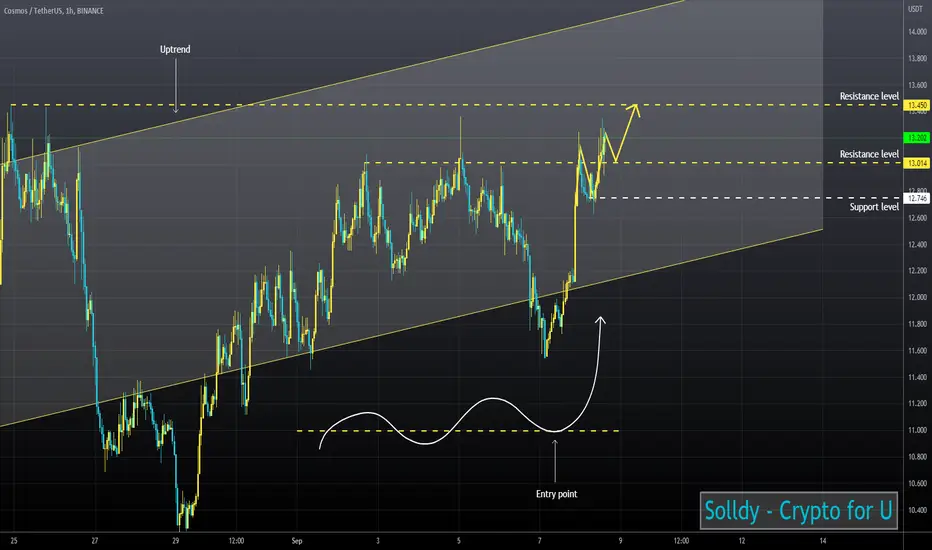
Task: Click the 13.800 price axis label
Action: click(917, 58)
